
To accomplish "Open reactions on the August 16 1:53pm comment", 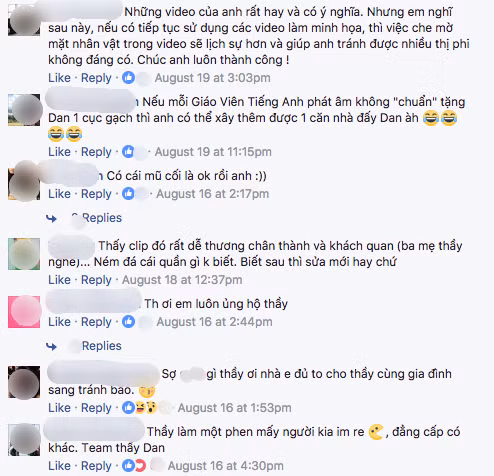I will 139,408.
